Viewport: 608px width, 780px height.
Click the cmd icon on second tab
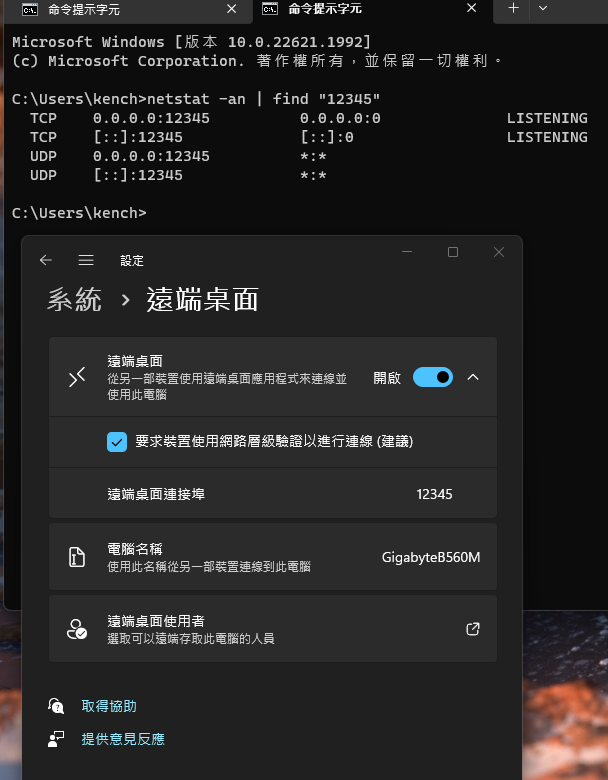[270, 8]
